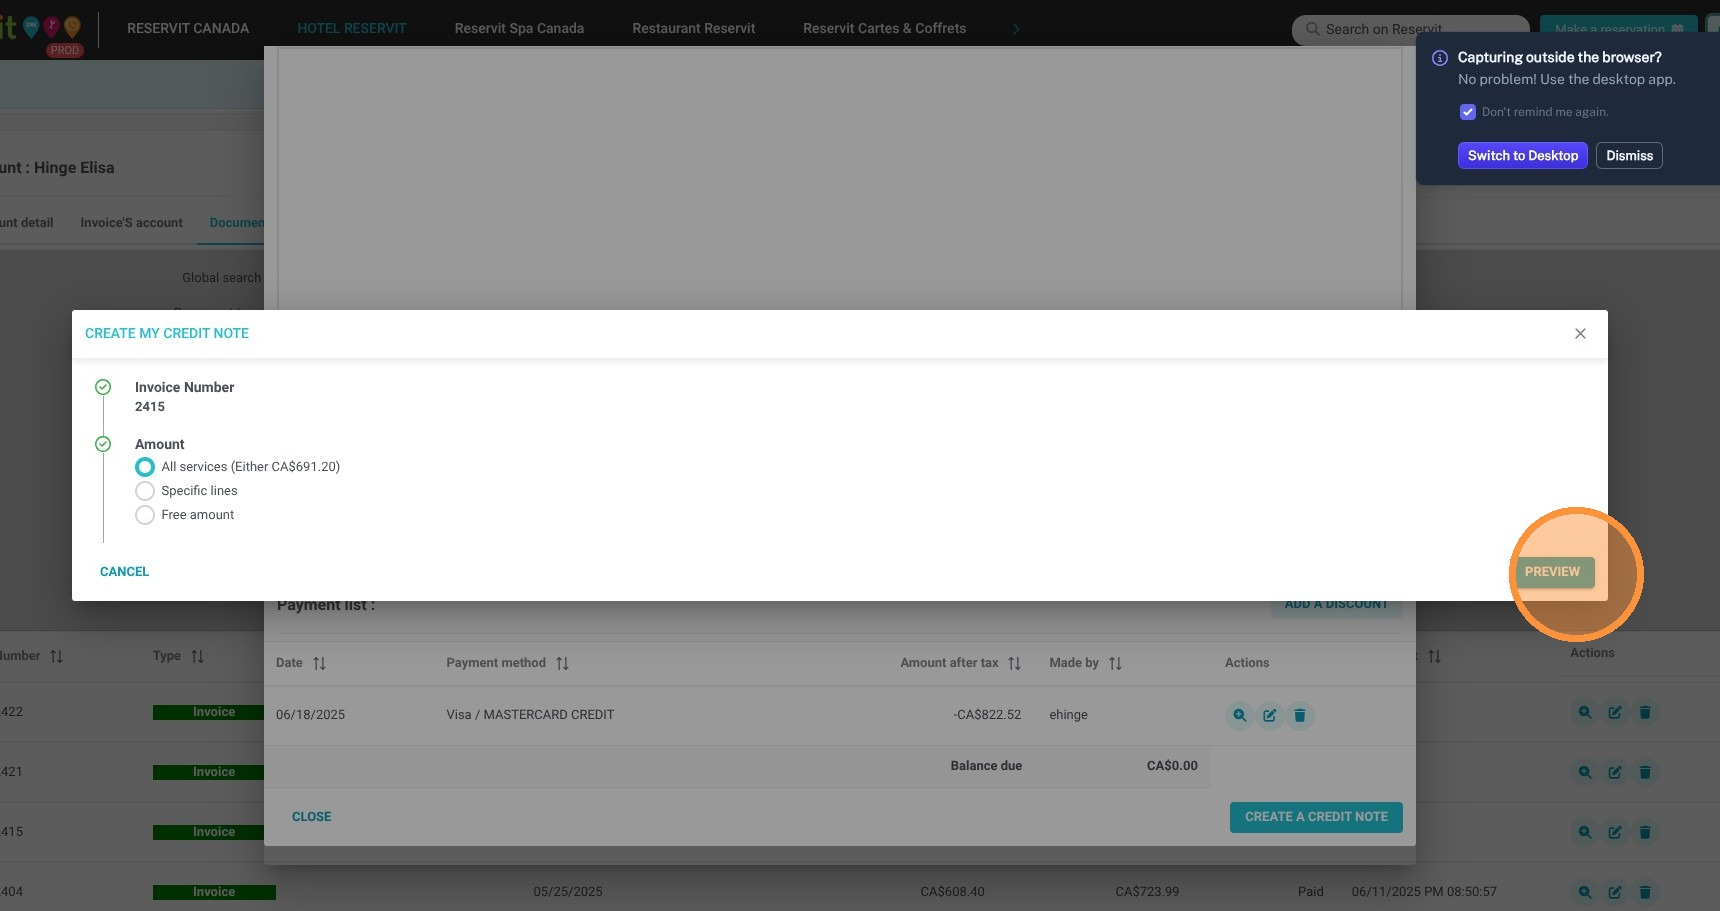View invoice 422 using magnifier icon
Image resolution: width=1720 pixels, height=911 pixels.
(x=1584, y=713)
